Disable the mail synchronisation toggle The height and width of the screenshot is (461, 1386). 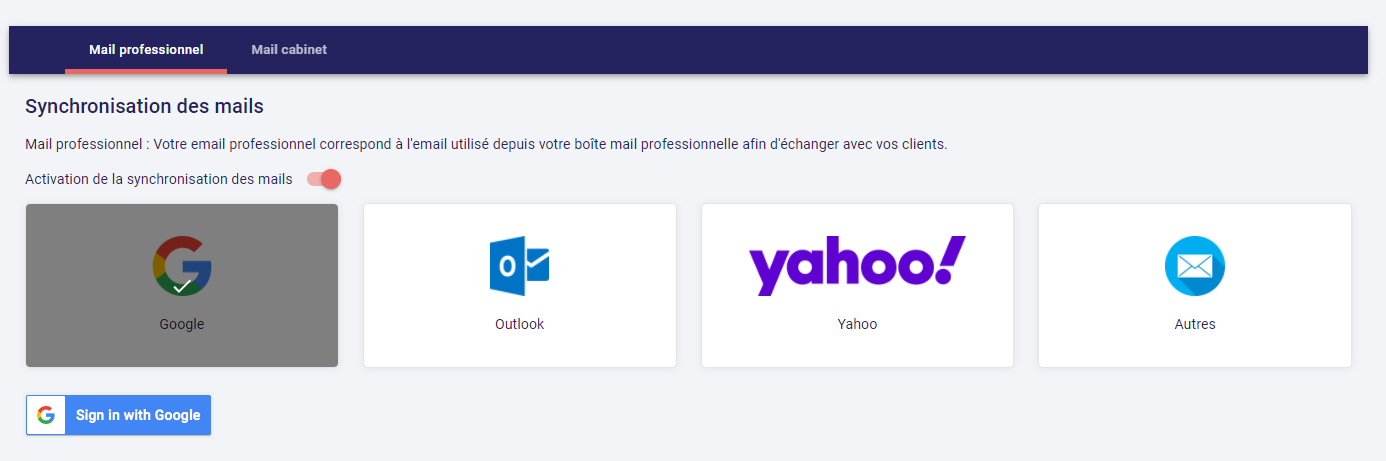(x=325, y=179)
